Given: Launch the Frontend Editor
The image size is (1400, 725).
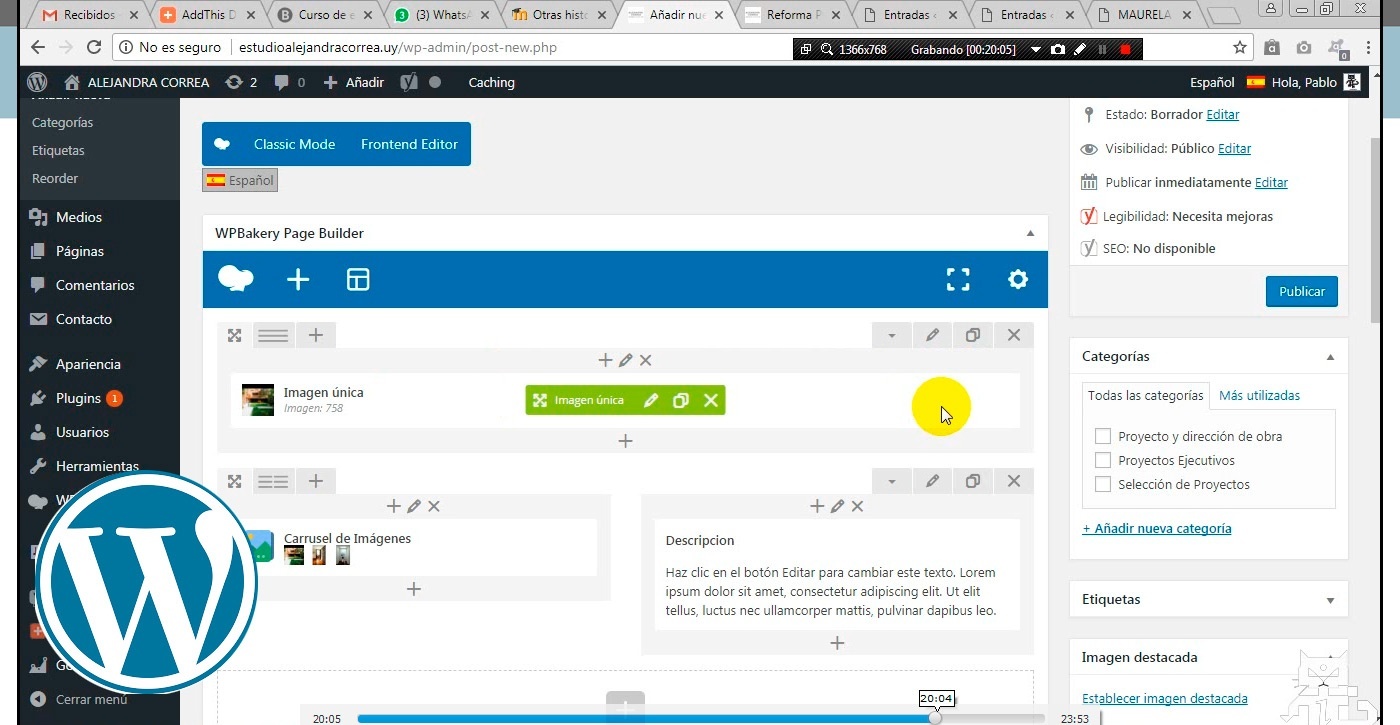Looking at the screenshot, I should pos(409,144).
